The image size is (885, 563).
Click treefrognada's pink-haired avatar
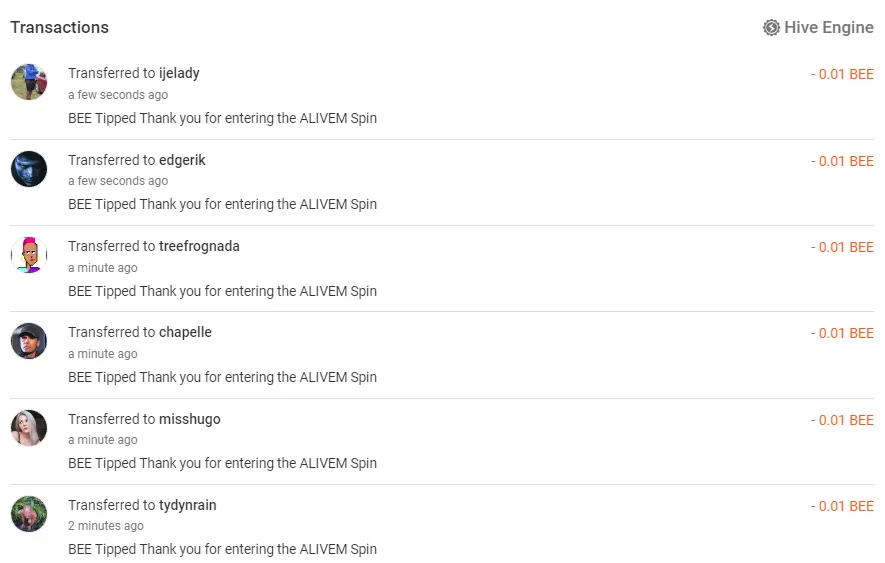tap(29, 255)
